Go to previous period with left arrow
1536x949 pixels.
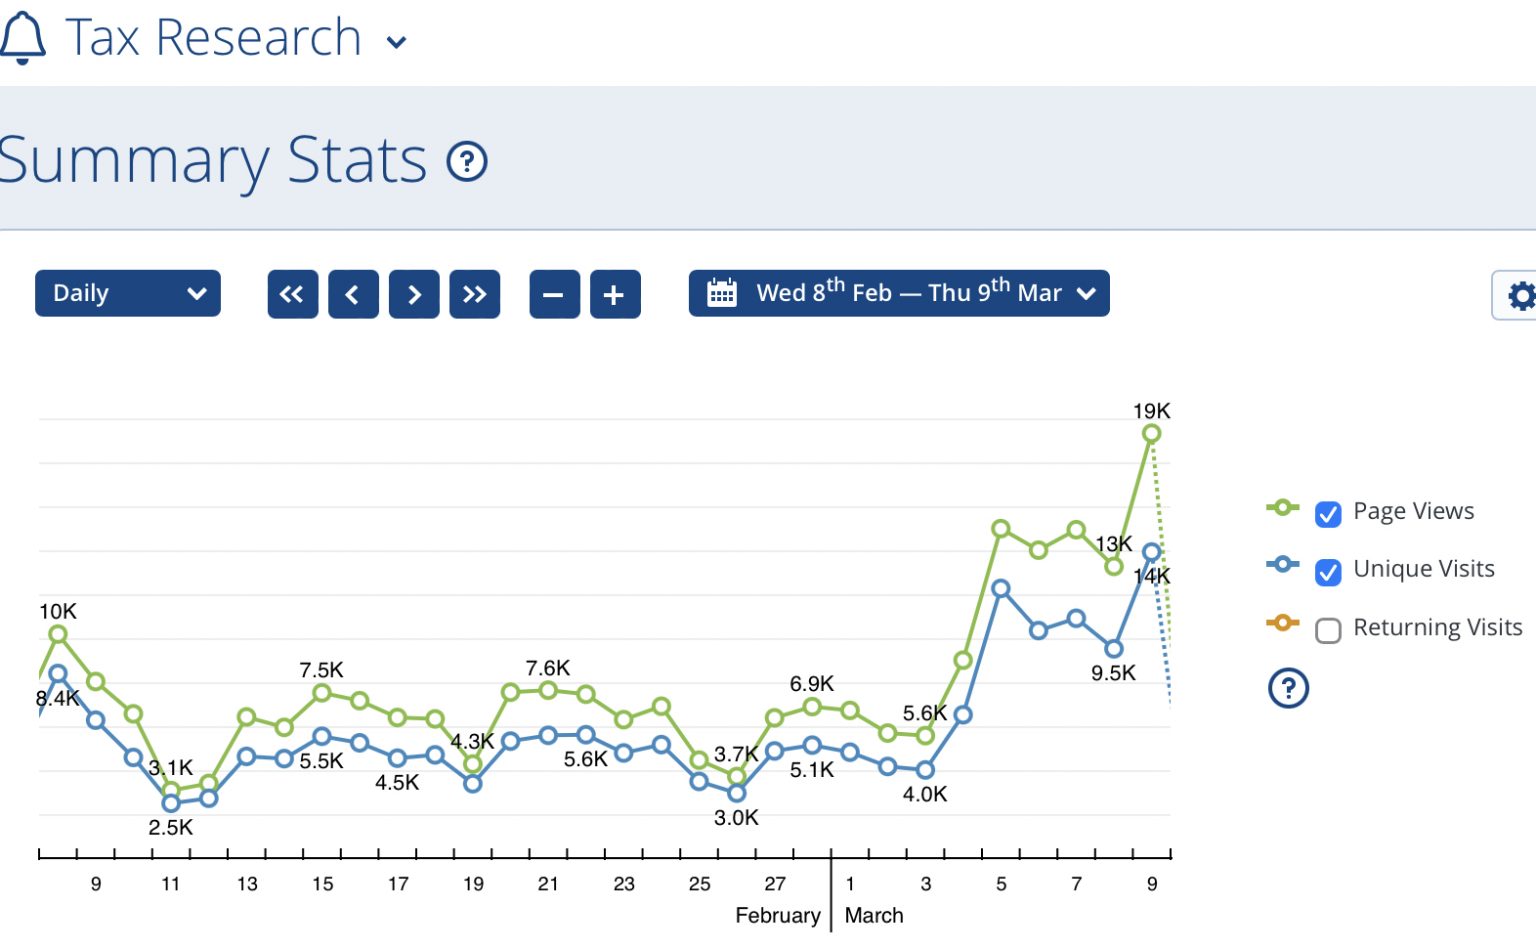353,294
